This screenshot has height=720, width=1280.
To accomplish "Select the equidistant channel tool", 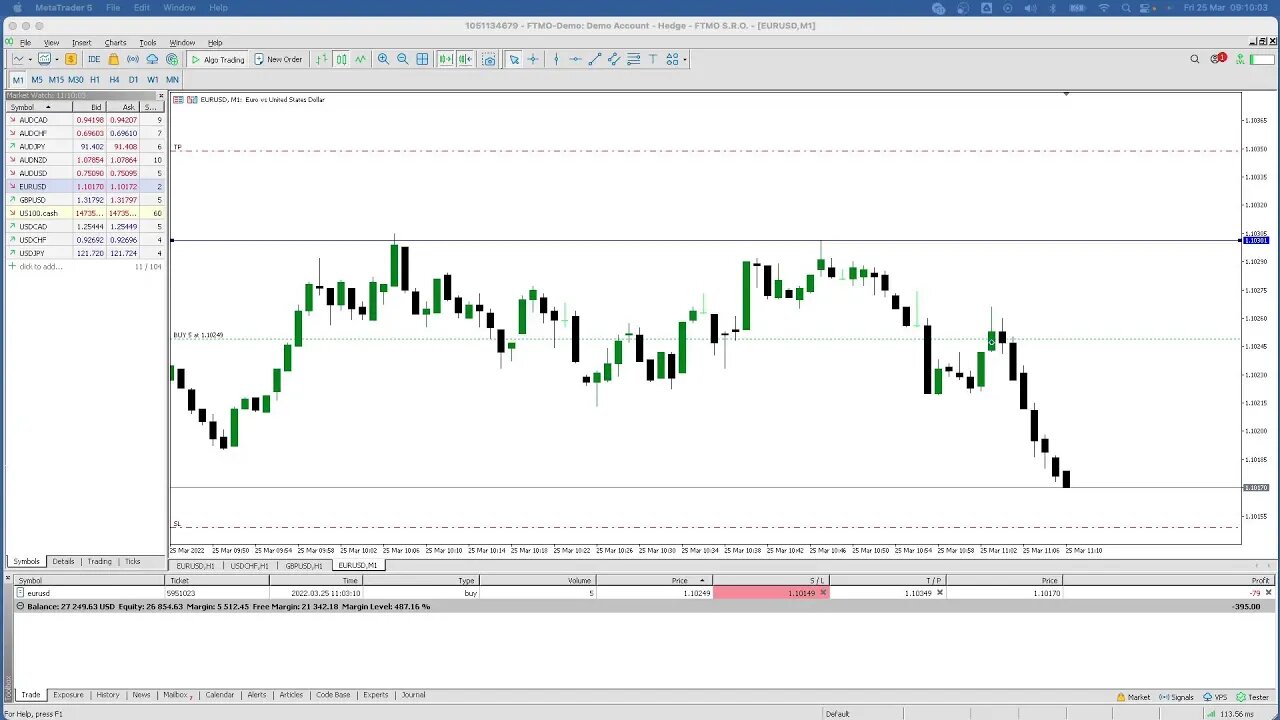I will 614,59.
